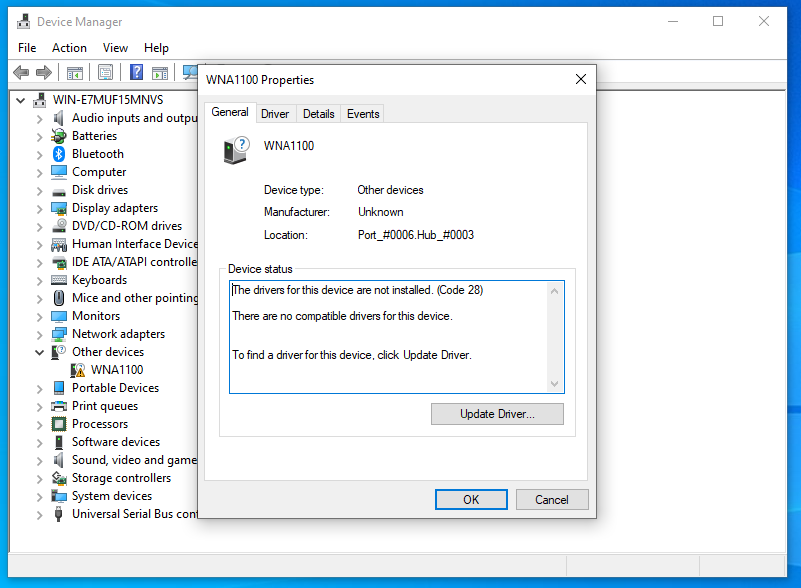Expand the Processors chevron
Image resolution: width=801 pixels, height=588 pixels.
tap(39, 425)
